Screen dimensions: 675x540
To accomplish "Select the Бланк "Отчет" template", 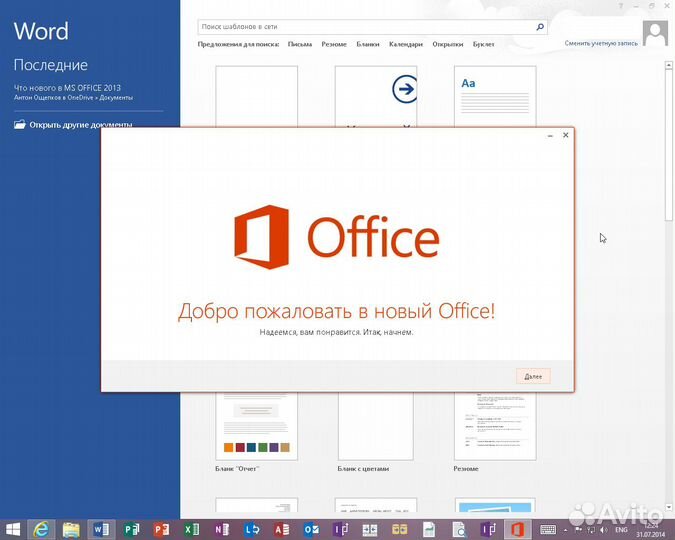I will coord(257,426).
